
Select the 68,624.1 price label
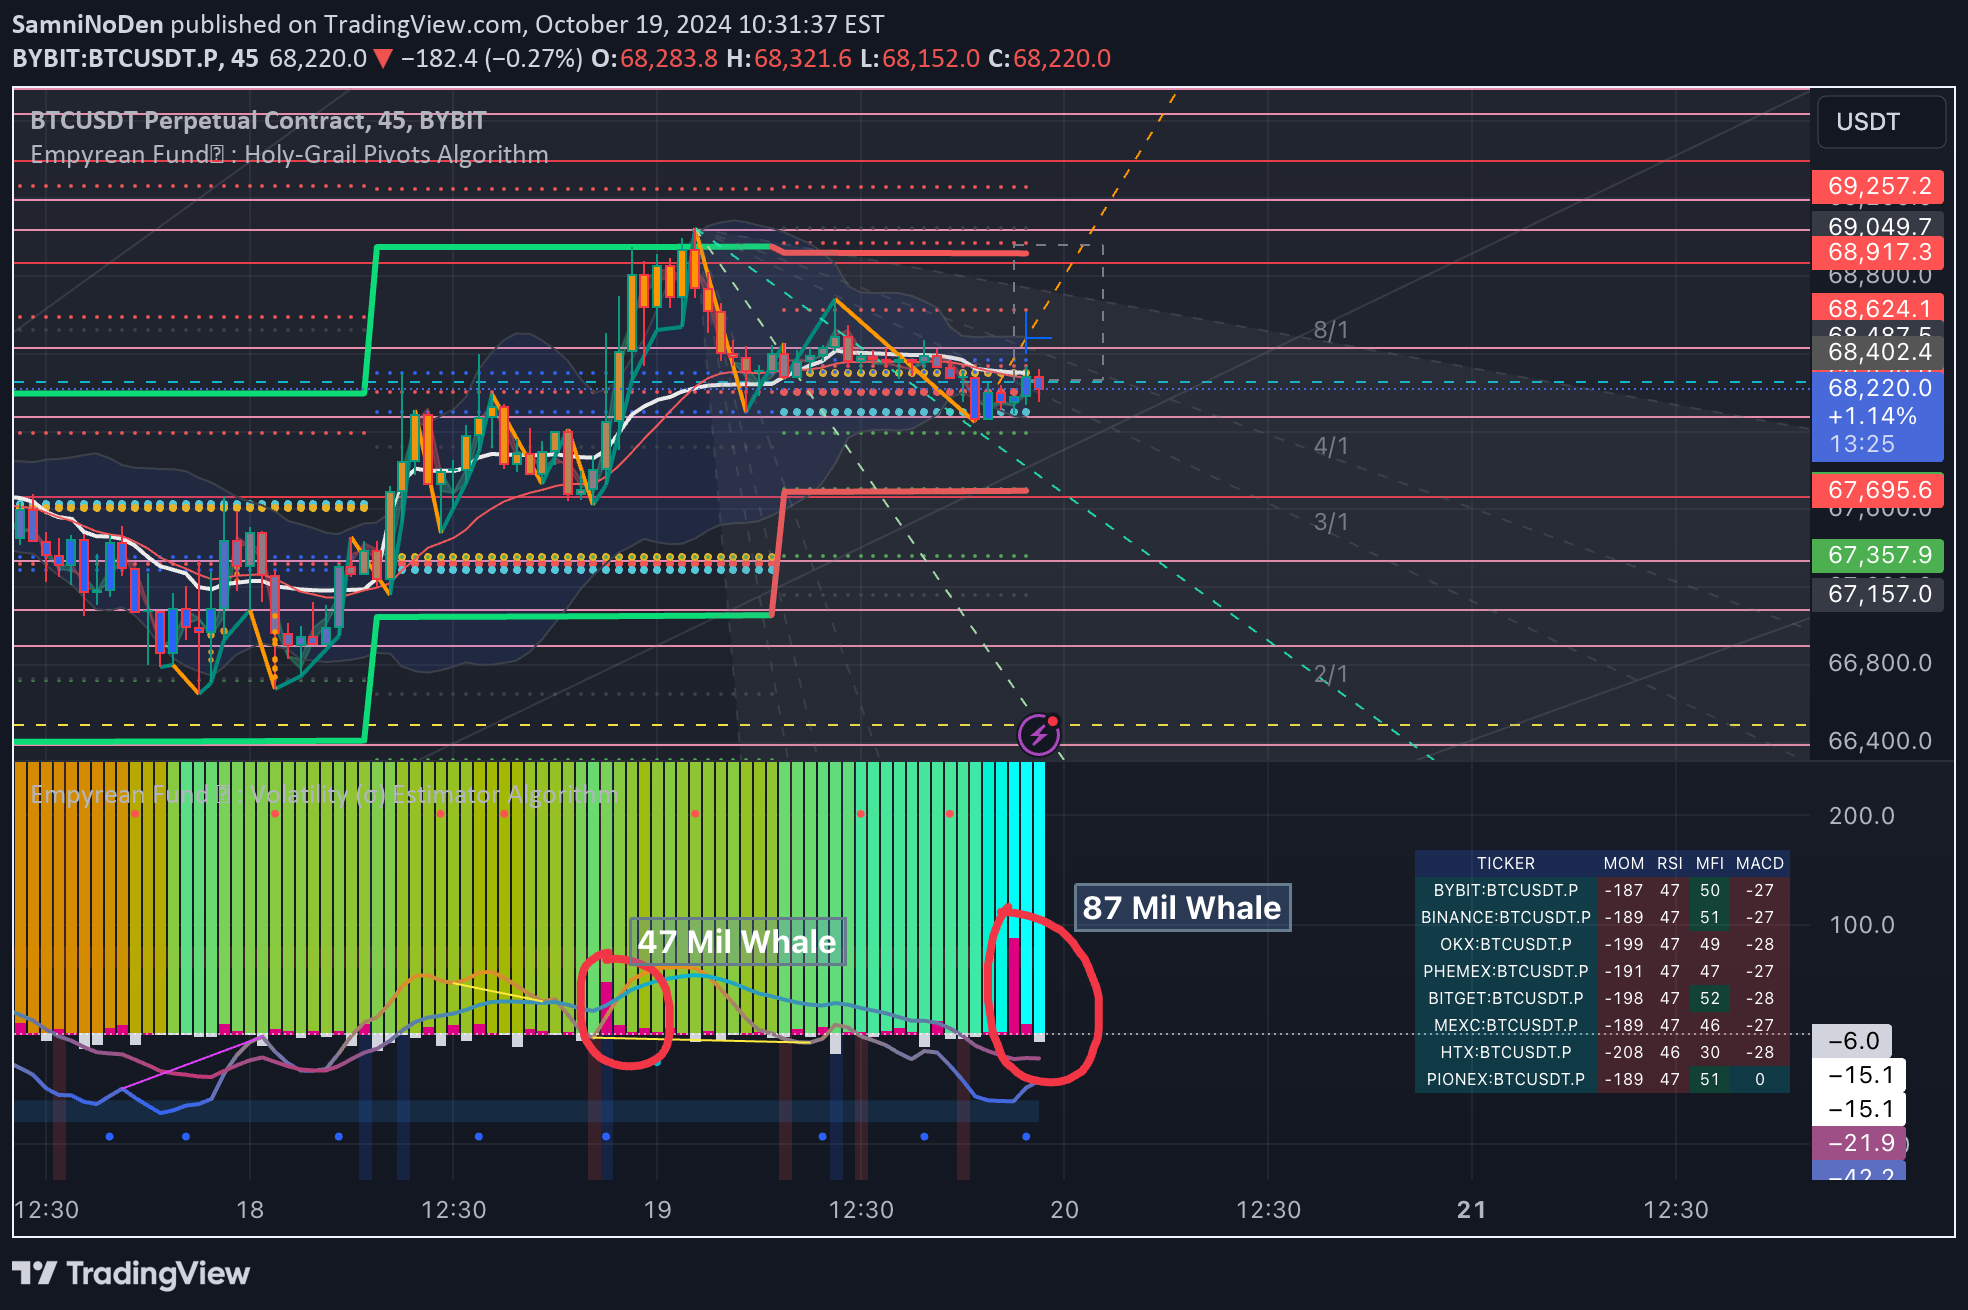click(1878, 308)
